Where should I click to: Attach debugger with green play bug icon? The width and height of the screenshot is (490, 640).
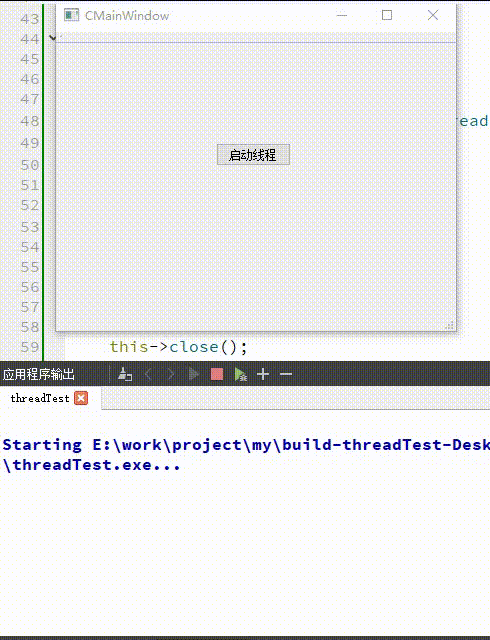(241, 374)
